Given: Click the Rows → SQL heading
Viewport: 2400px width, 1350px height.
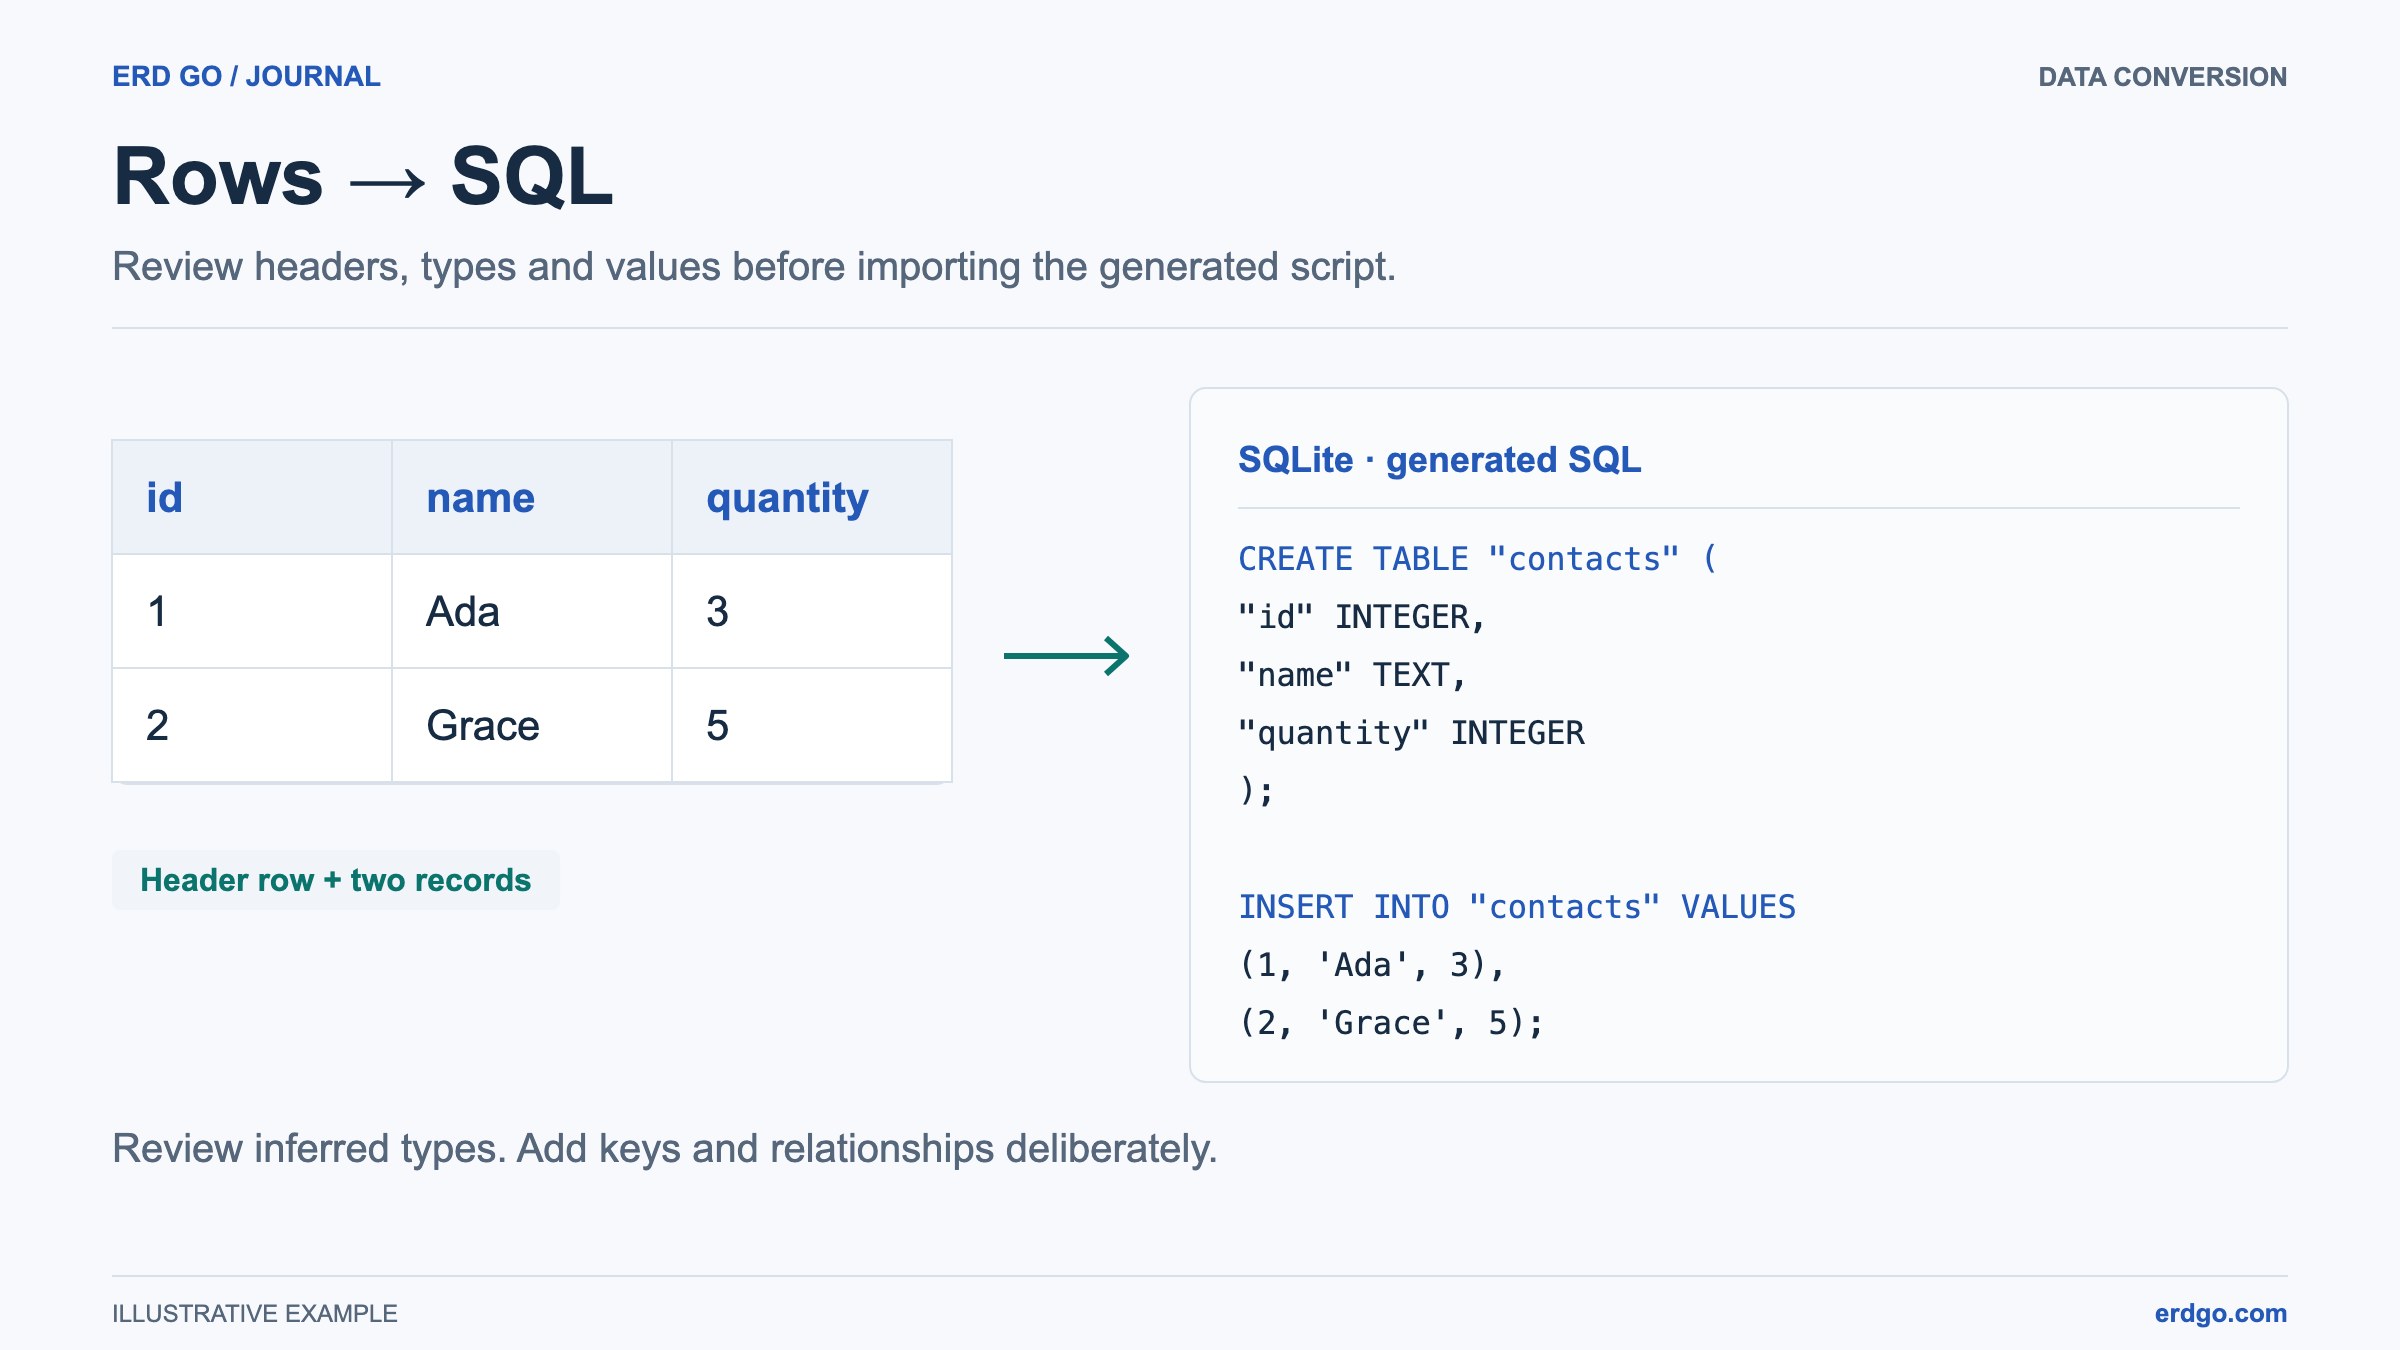Looking at the screenshot, I should [363, 177].
